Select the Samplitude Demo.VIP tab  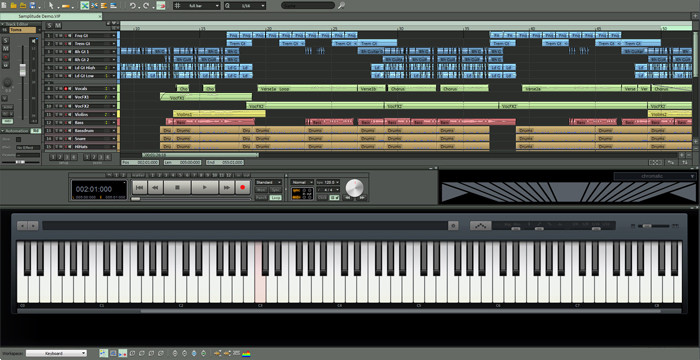point(51,16)
